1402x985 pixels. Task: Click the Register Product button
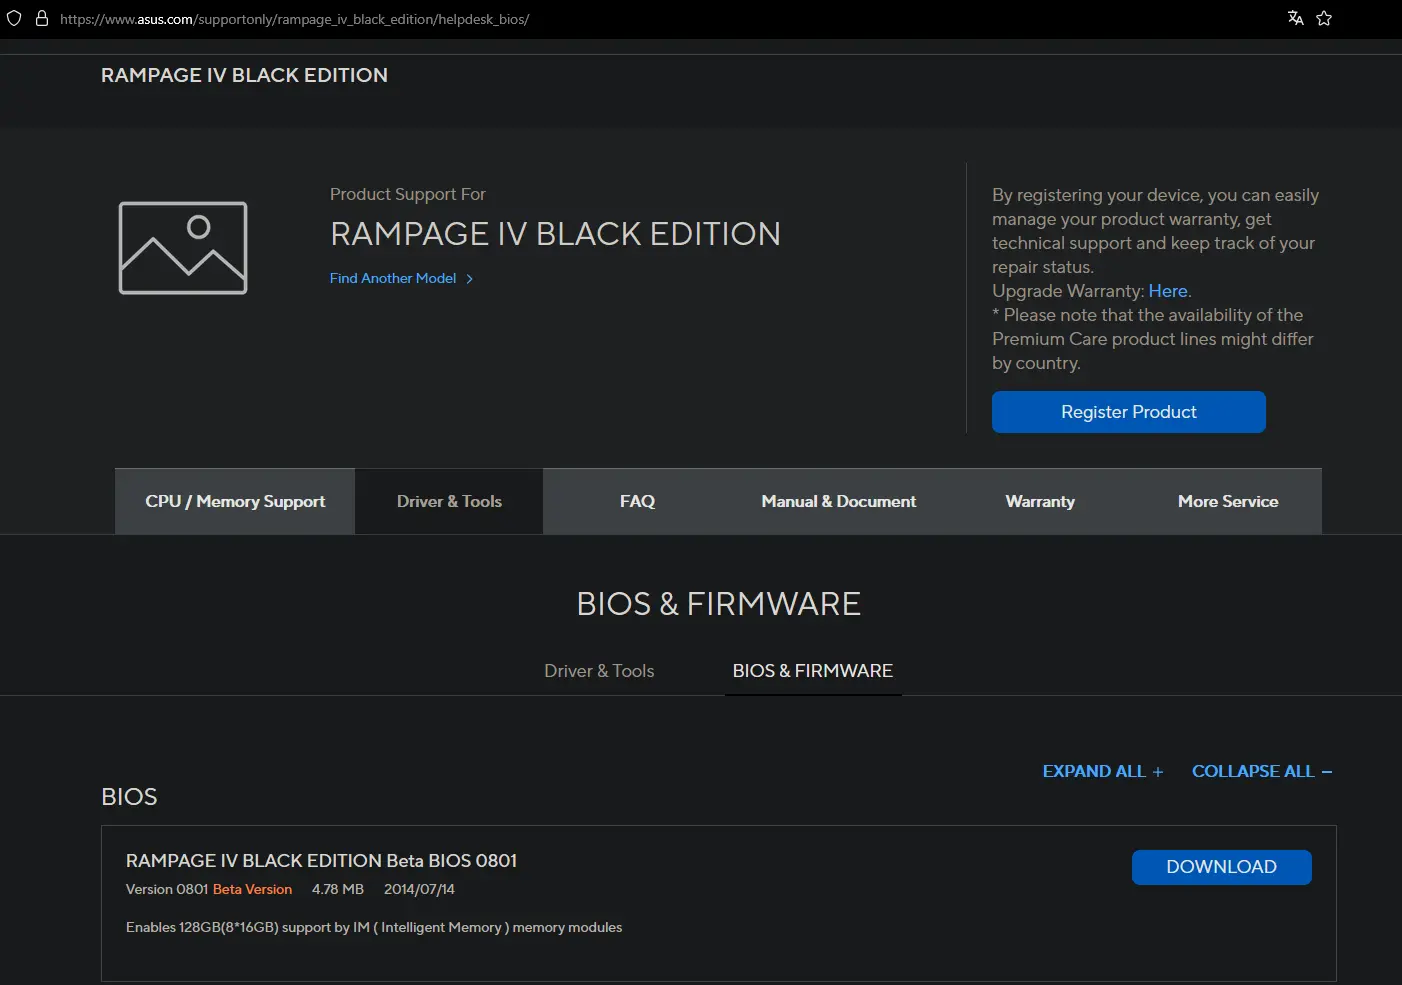pos(1129,412)
